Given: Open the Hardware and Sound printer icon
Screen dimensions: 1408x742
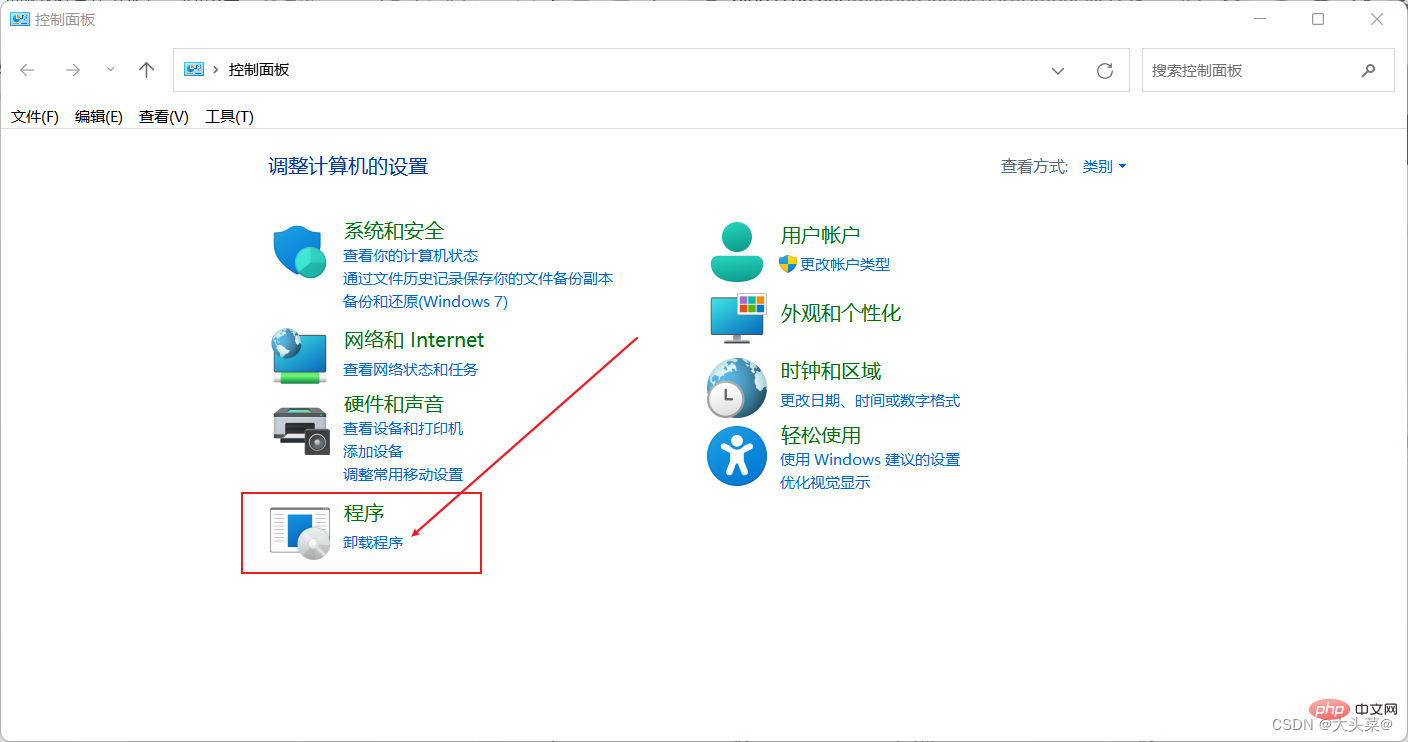Looking at the screenshot, I should pyautogui.click(x=301, y=431).
